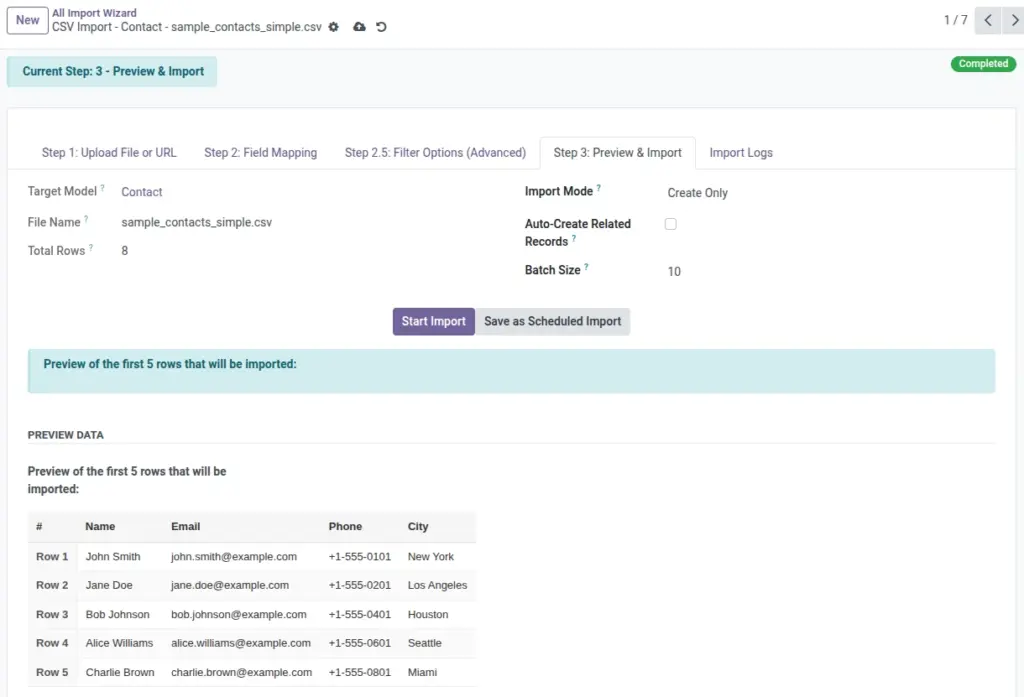Click the cloud save icon
Screen dimensions: 1024x697
tap(359, 27)
